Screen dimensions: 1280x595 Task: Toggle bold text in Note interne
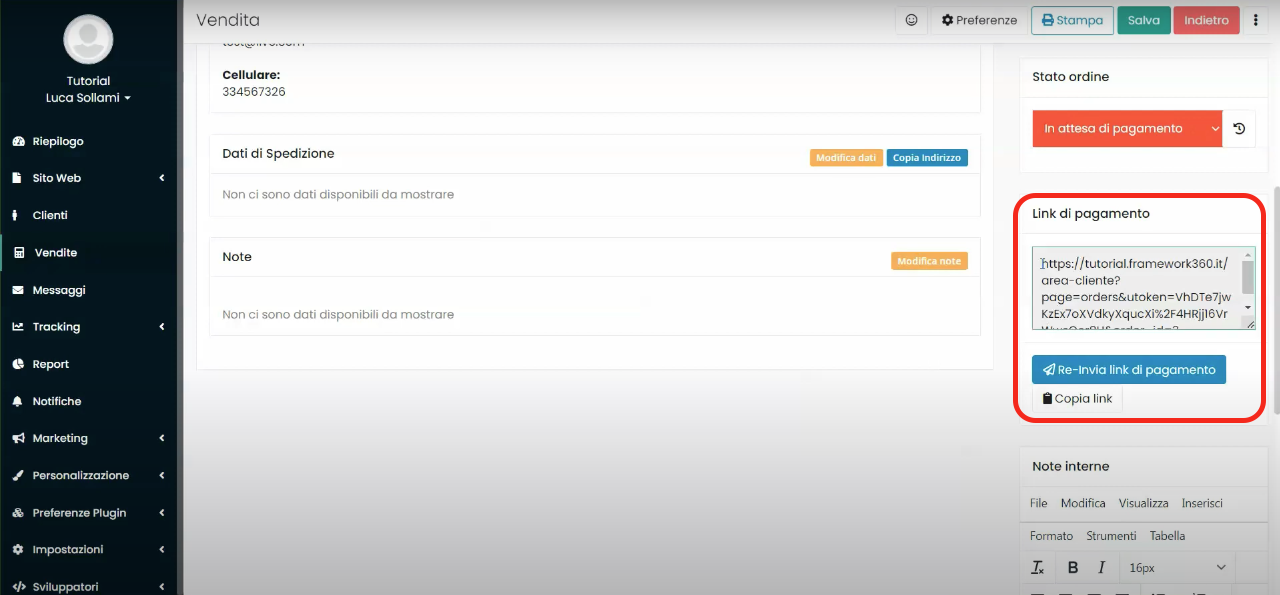[1072, 567]
